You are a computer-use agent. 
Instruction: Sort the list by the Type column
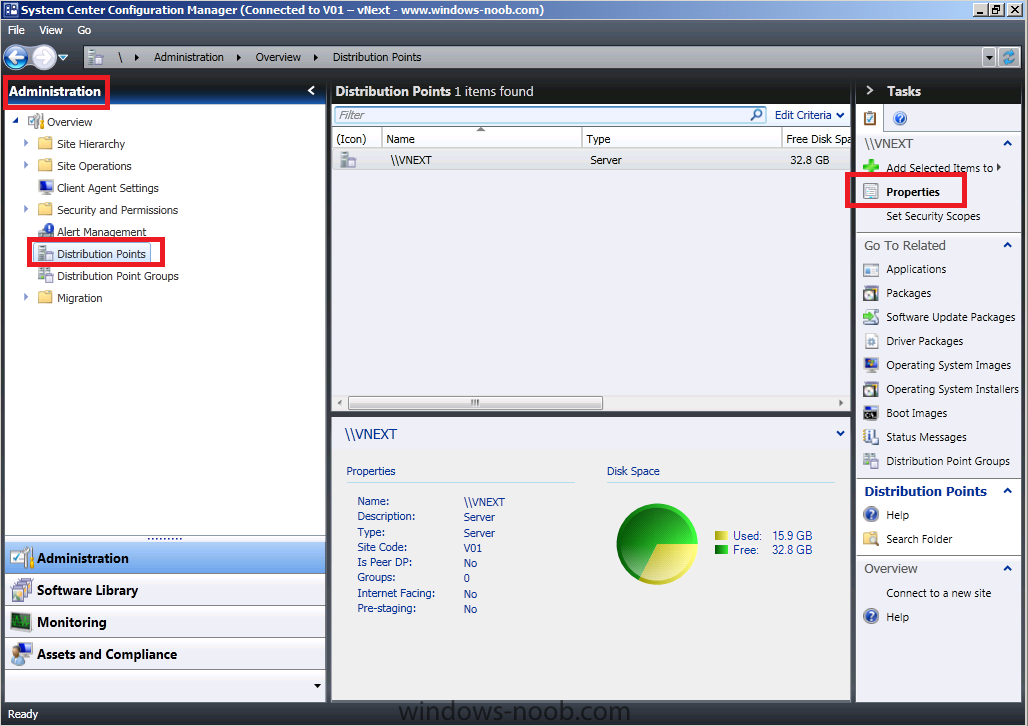pos(682,138)
